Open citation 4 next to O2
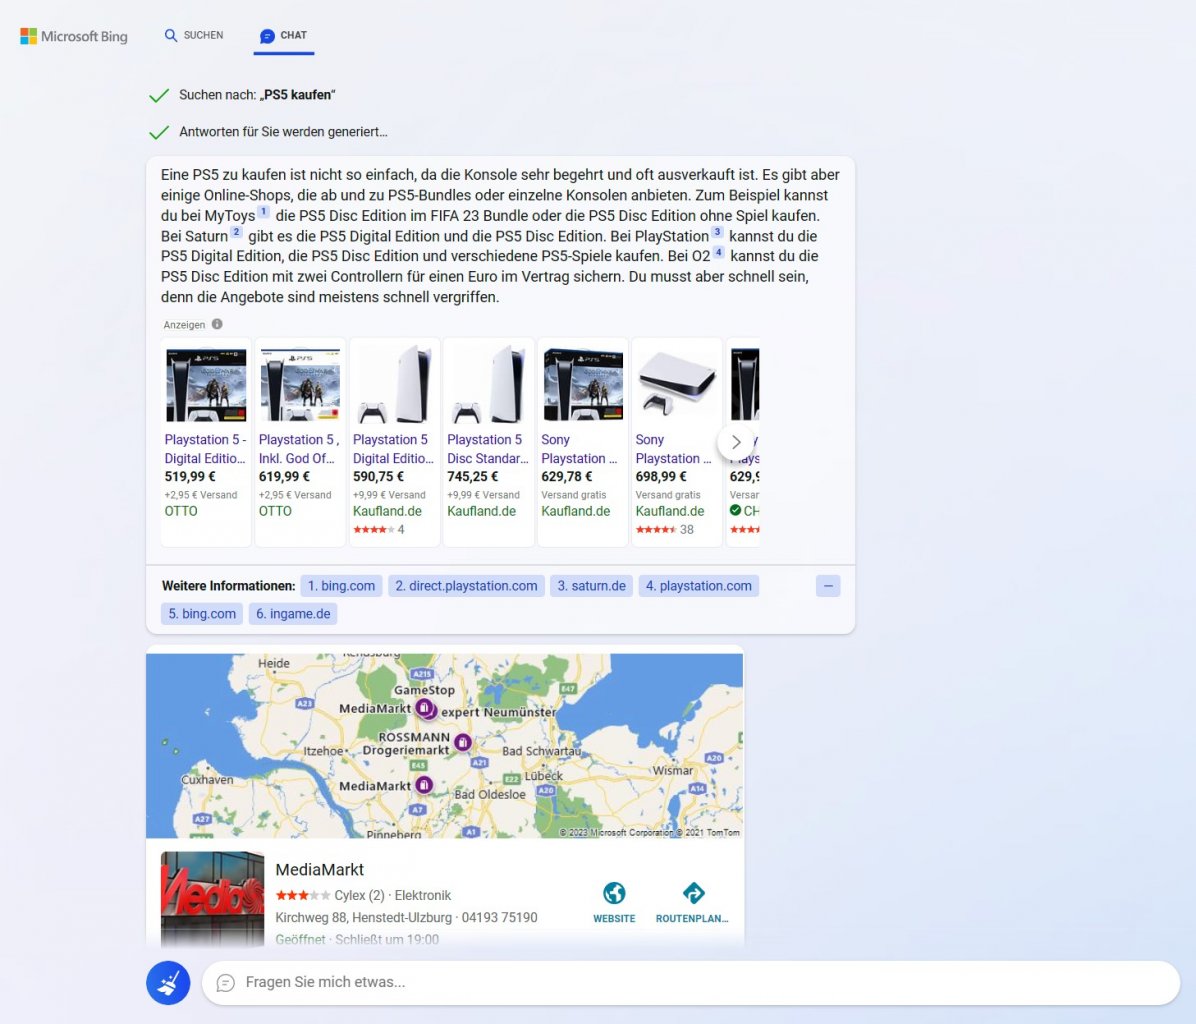The width and height of the screenshot is (1196, 1024). pos(719,252)
